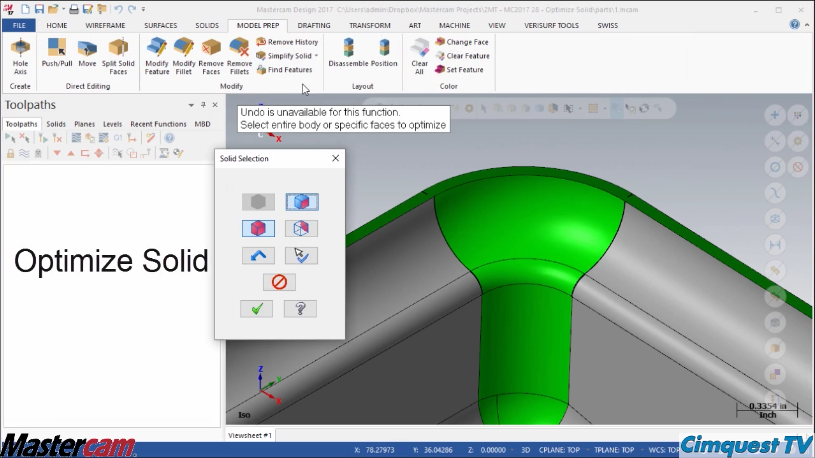Click the Hole Axis tool

point(20,56)
